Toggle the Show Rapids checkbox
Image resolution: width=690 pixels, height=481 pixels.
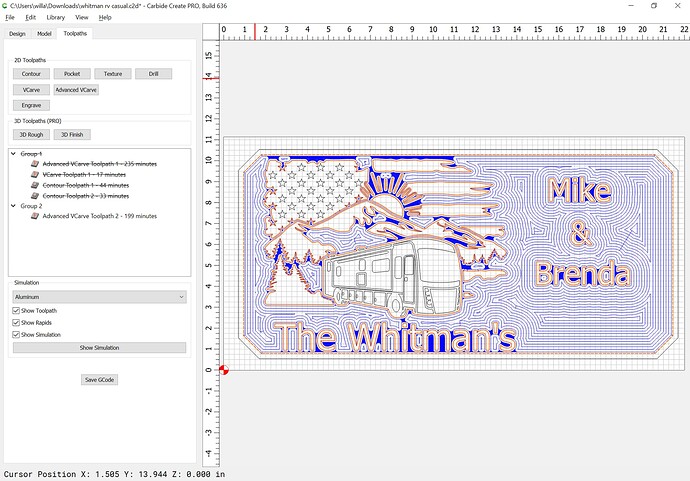(16, 323)
